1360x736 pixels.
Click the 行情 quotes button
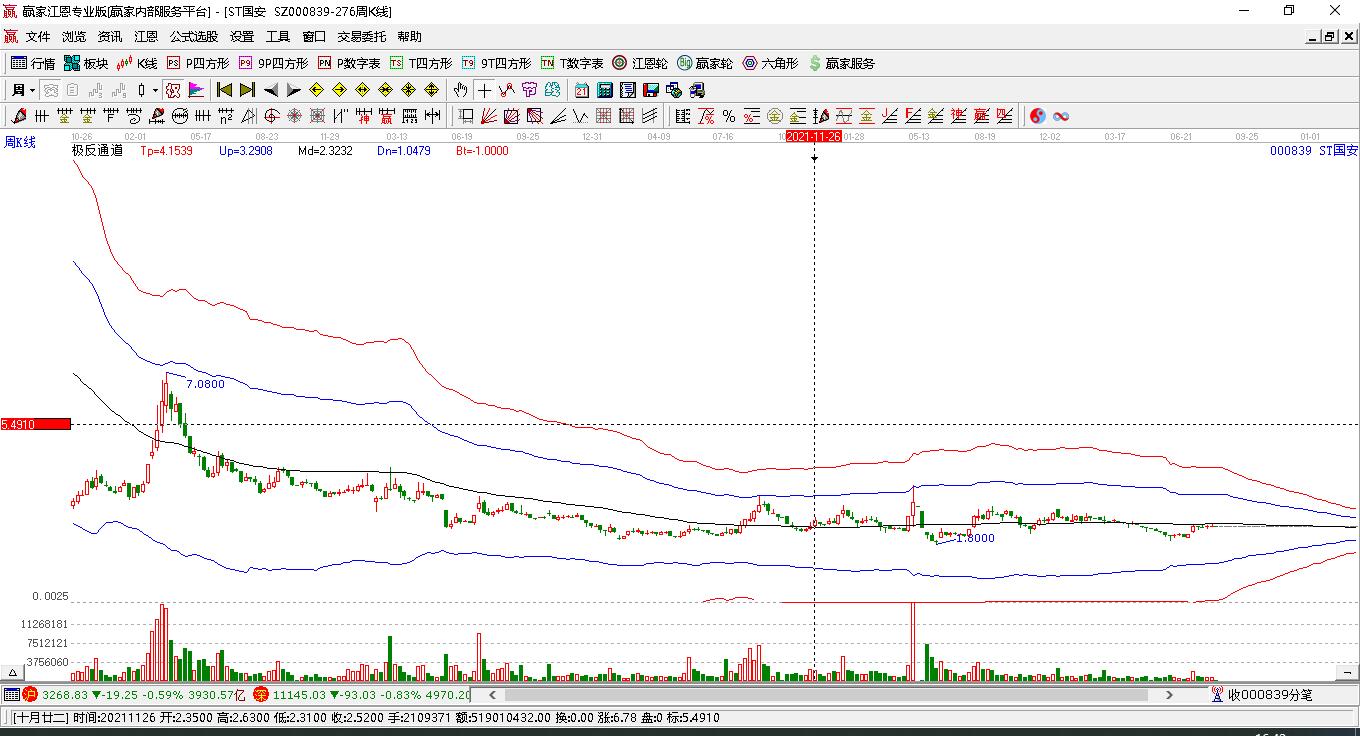[33, 63]
